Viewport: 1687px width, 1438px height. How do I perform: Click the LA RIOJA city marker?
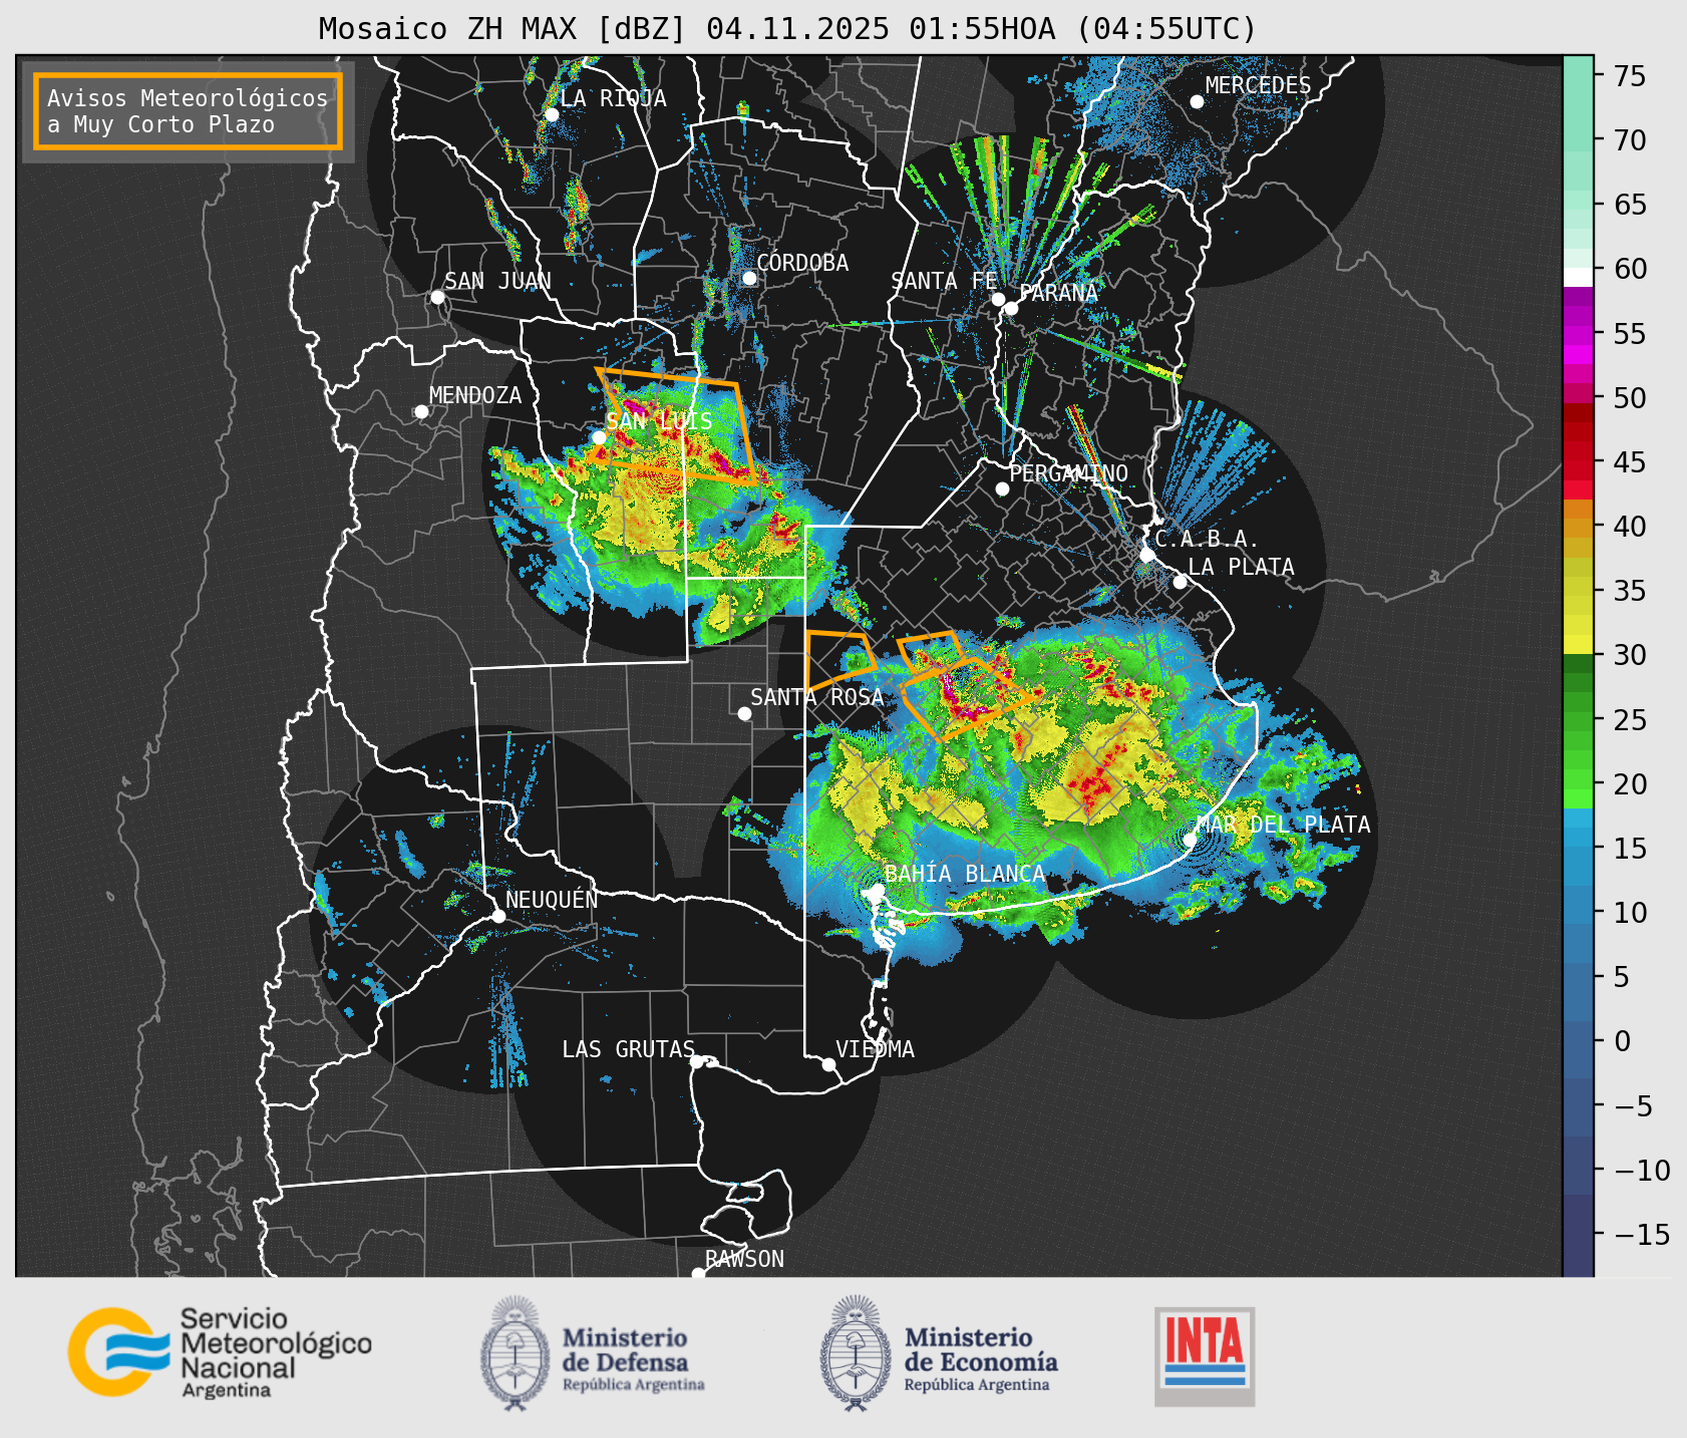click(552, 115)
